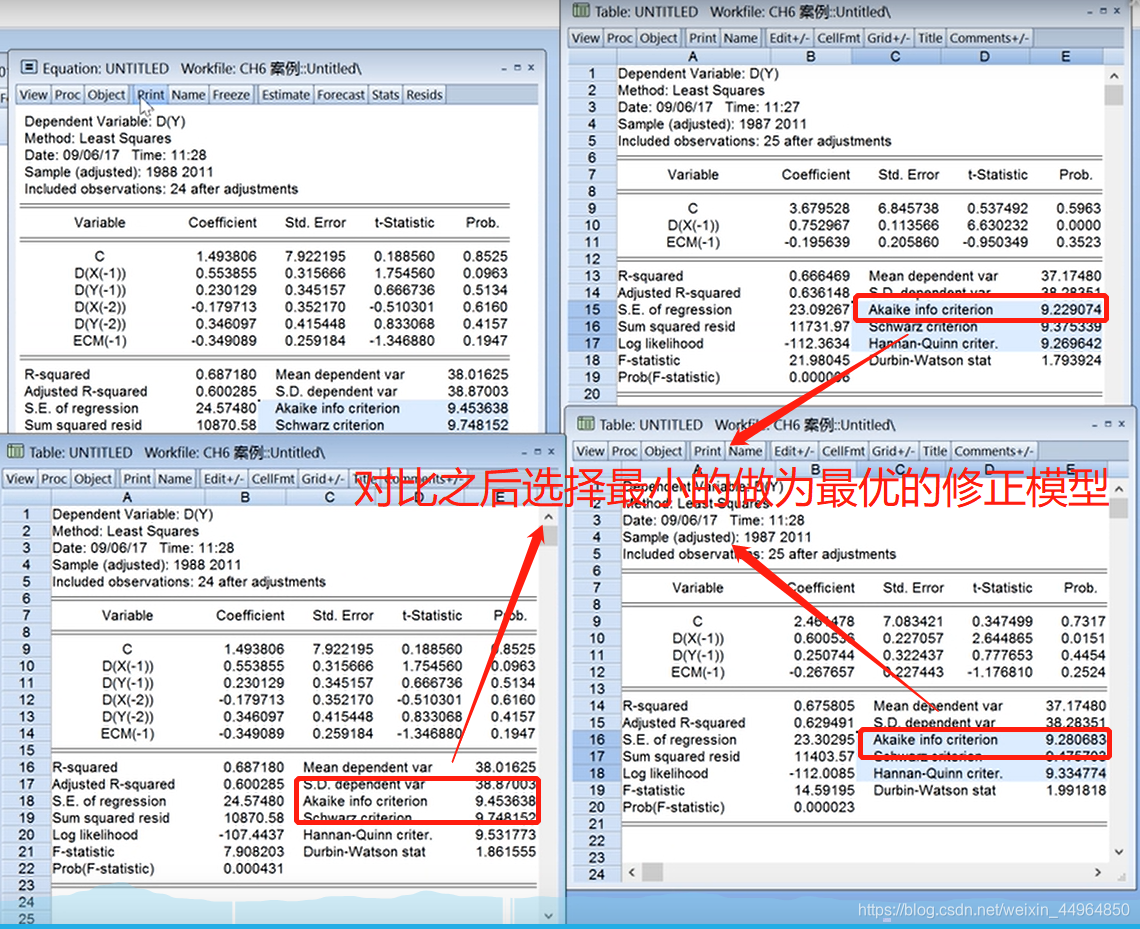Click CellFmt in bottom-right Table window
Image resolution: width=1140 pixels, height=929 pixels.
[843, 451]
